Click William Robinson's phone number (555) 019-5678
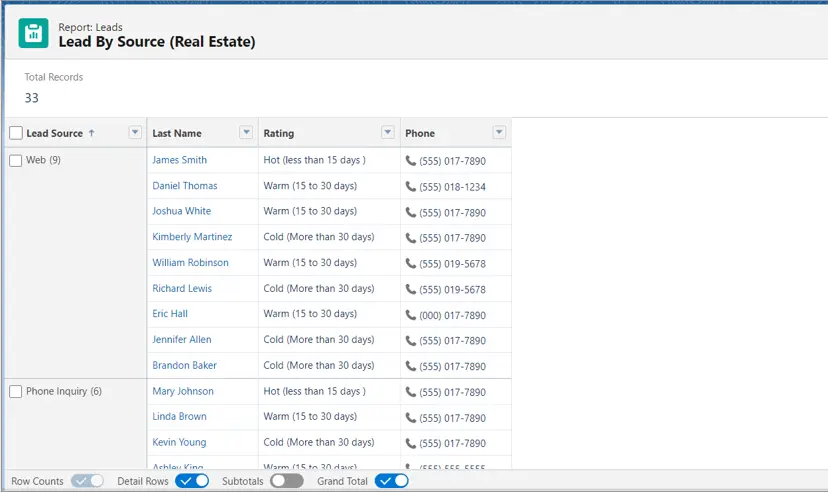The height and width of the screenshot is (492, 828). point(453,264)
